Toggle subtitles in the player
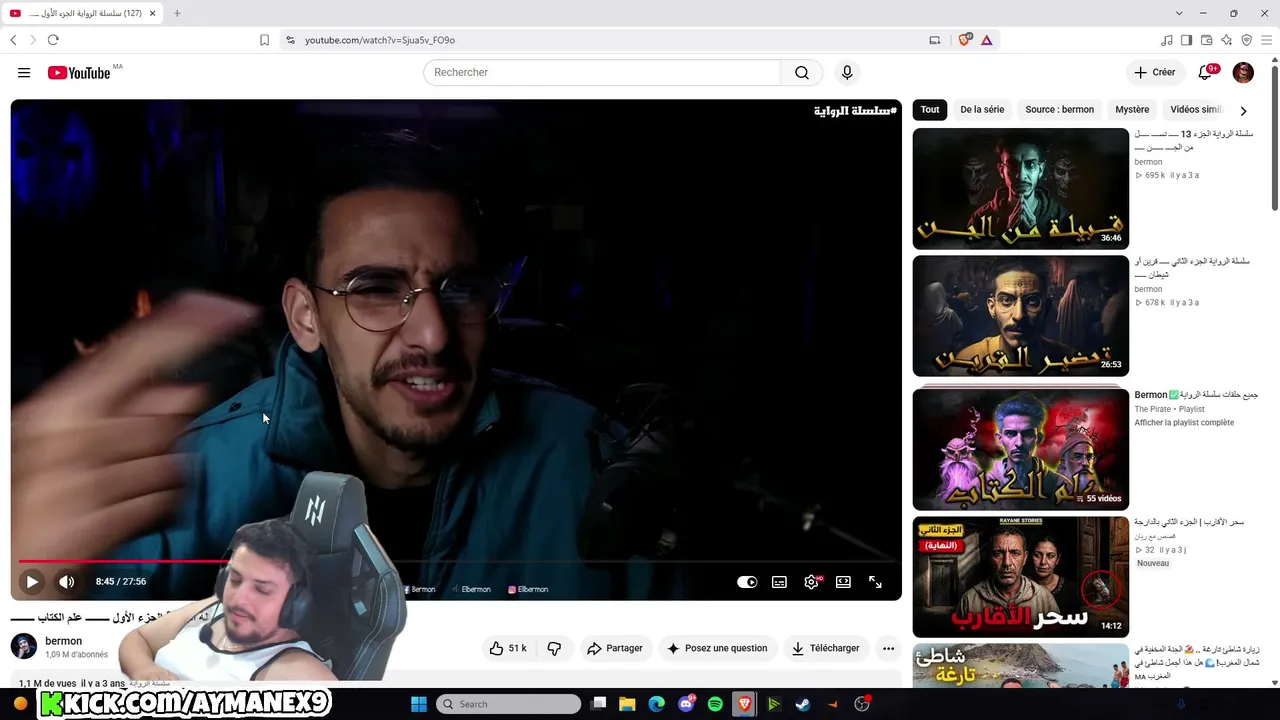1280x720 pixels. (779, 582)
